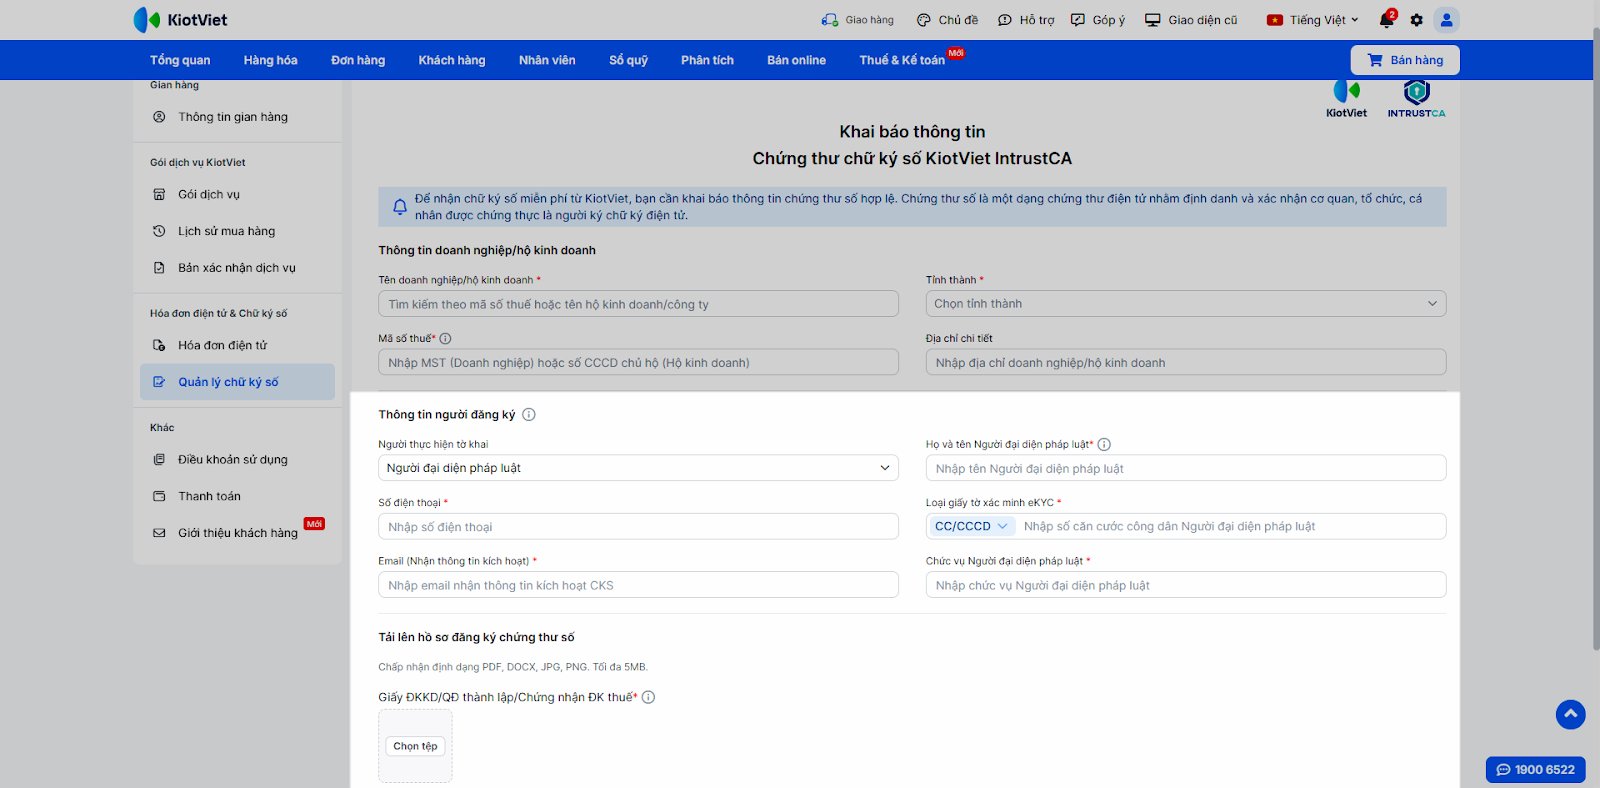Click the Thanh toán card icon

[x=159, y=496]
